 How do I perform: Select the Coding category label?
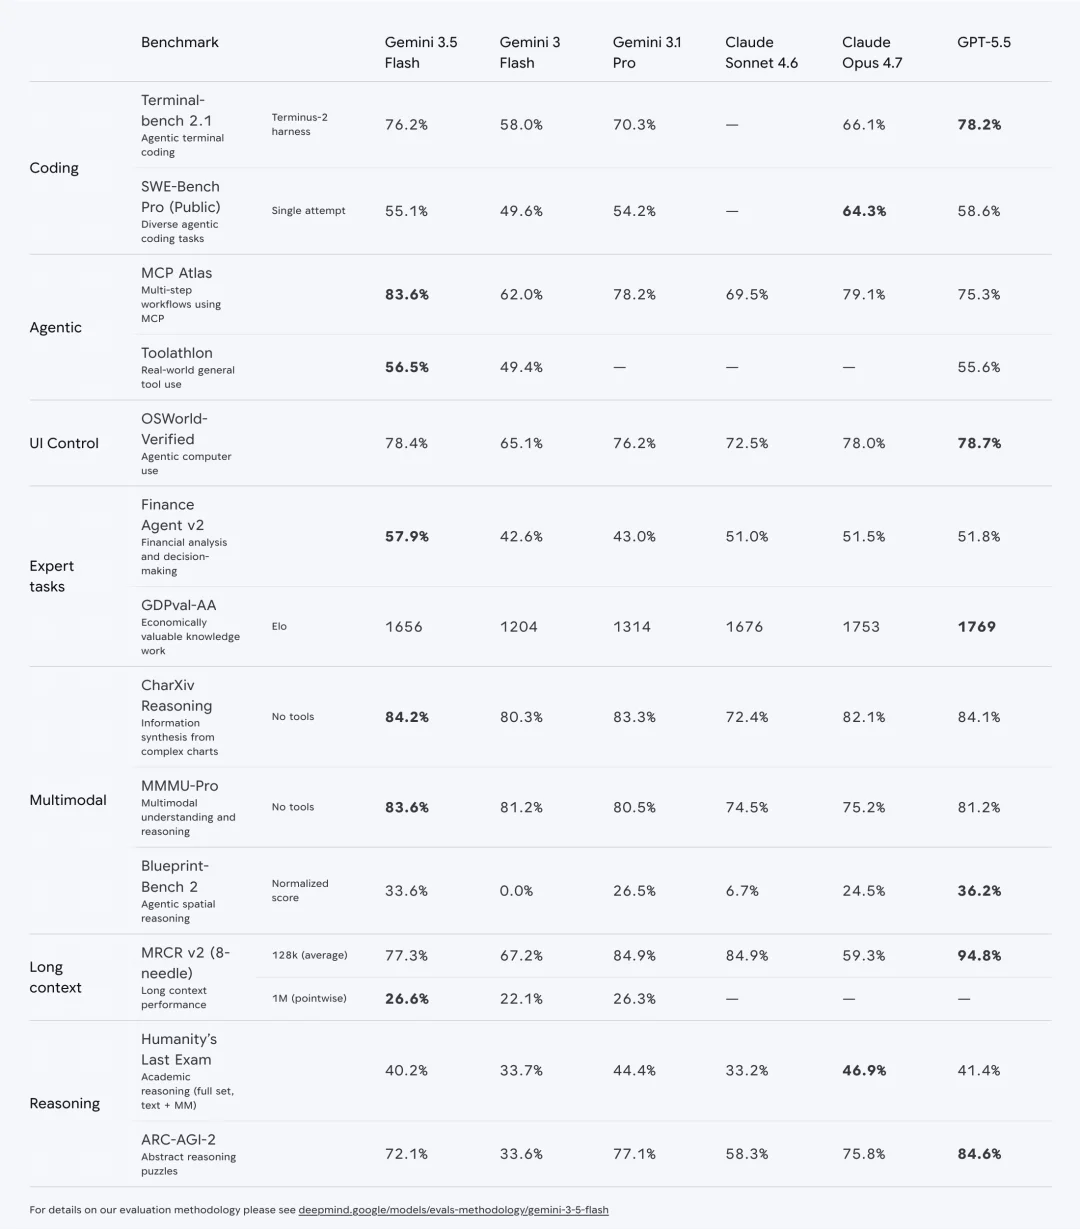coord(54,168)
